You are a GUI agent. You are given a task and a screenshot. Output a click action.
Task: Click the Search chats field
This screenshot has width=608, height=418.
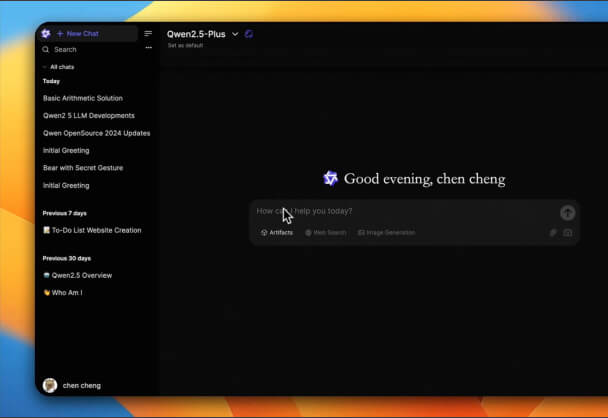pos(65,50)
